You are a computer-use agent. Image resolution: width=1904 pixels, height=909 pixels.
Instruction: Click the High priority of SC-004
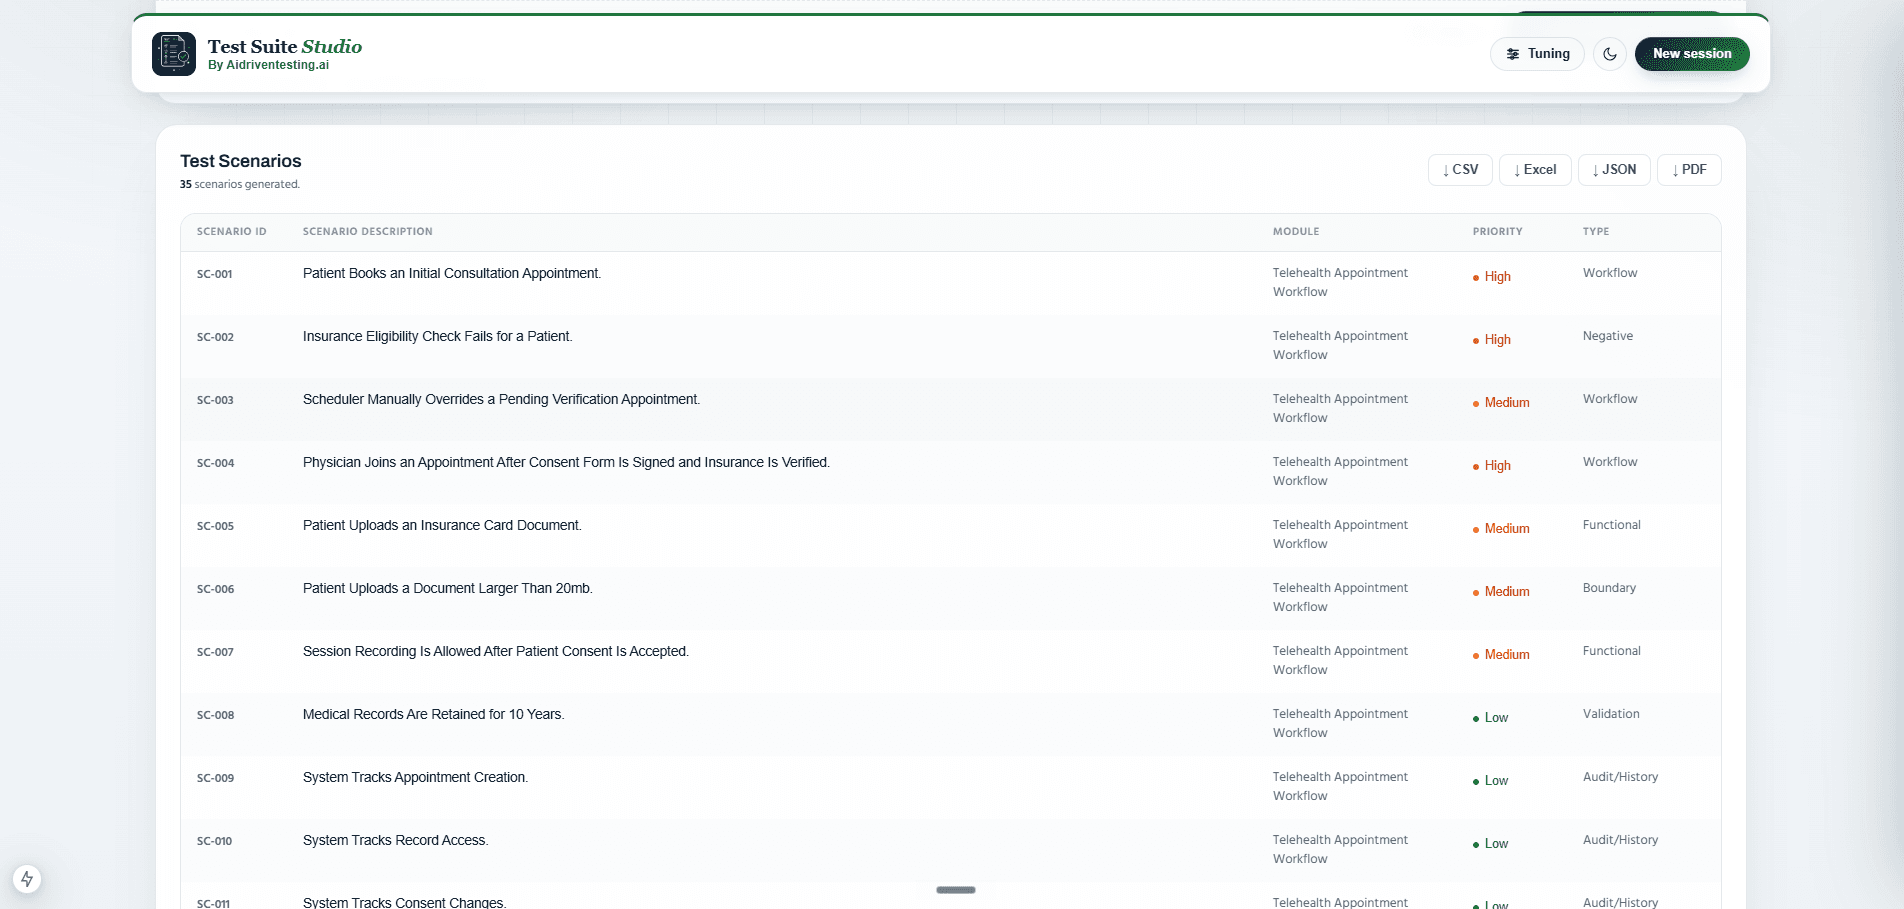[1492, 466]
